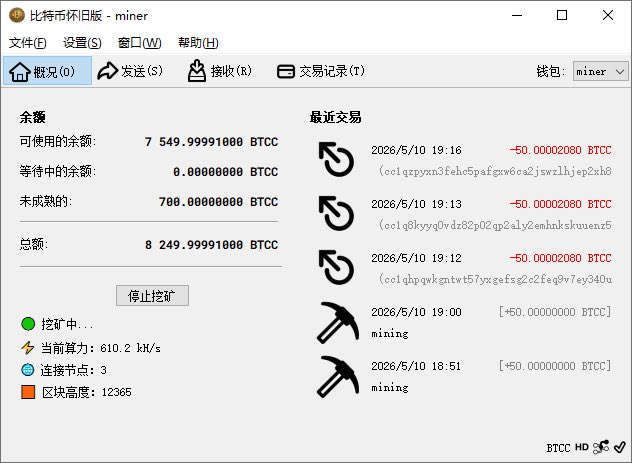This screenshot has width=632, height=463.
Task: Click the 2026/5/10 18:51 mining date
Action: point(416,366)
